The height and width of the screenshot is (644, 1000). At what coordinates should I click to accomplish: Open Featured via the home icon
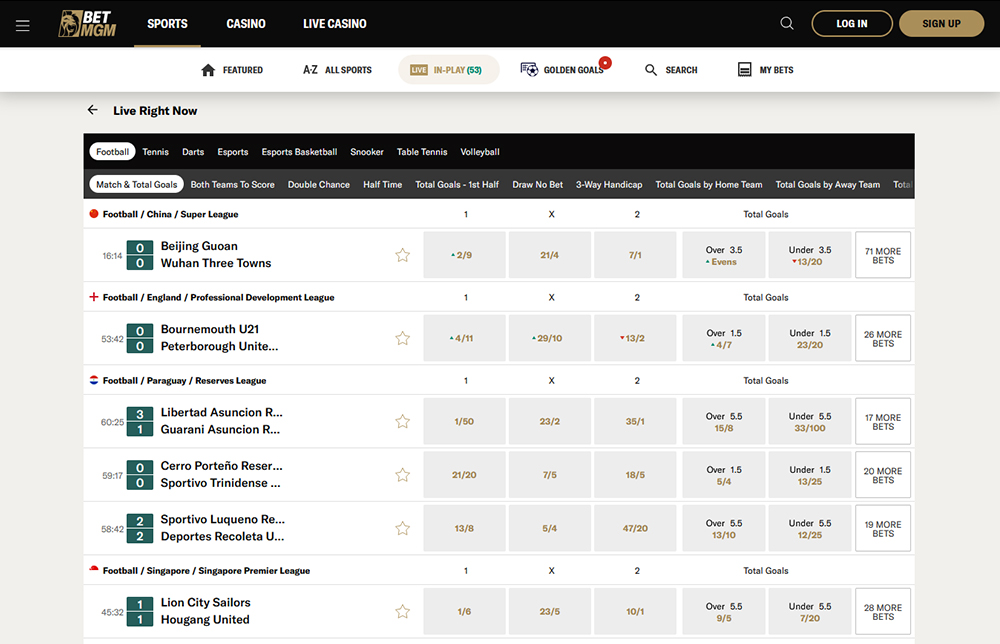click(209, 70)
